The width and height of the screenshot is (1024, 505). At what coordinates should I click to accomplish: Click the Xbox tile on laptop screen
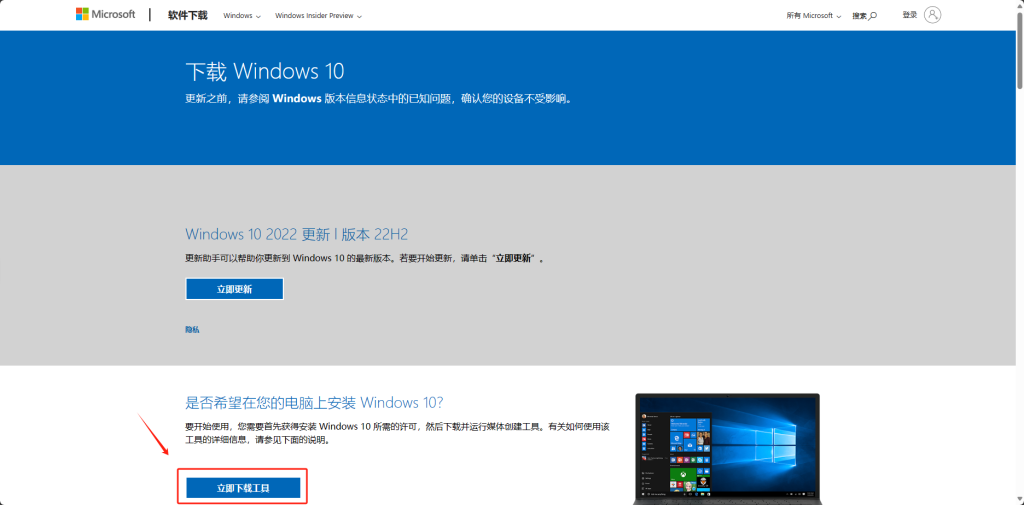pyautogui.click(x=685, y=475)
